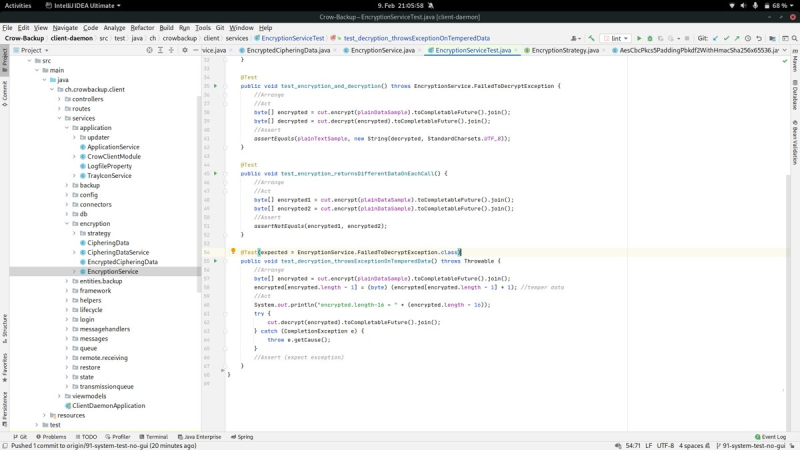Open the Event Log

coord(770,437)
